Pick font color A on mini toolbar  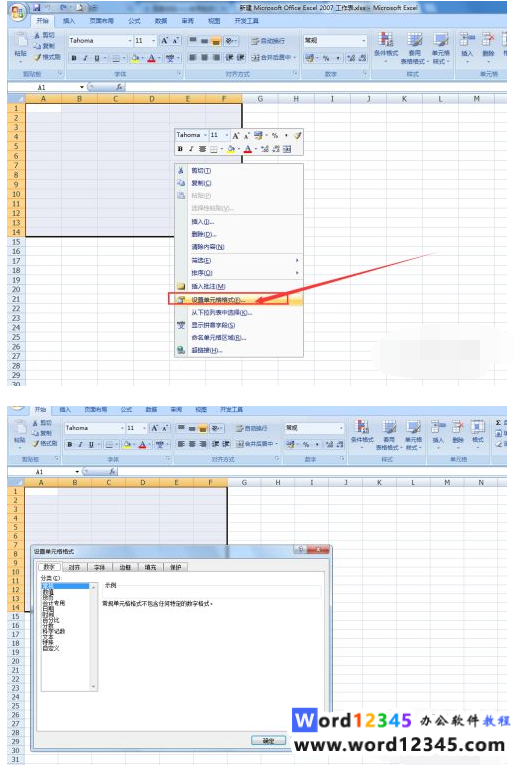tap(248, 149)
